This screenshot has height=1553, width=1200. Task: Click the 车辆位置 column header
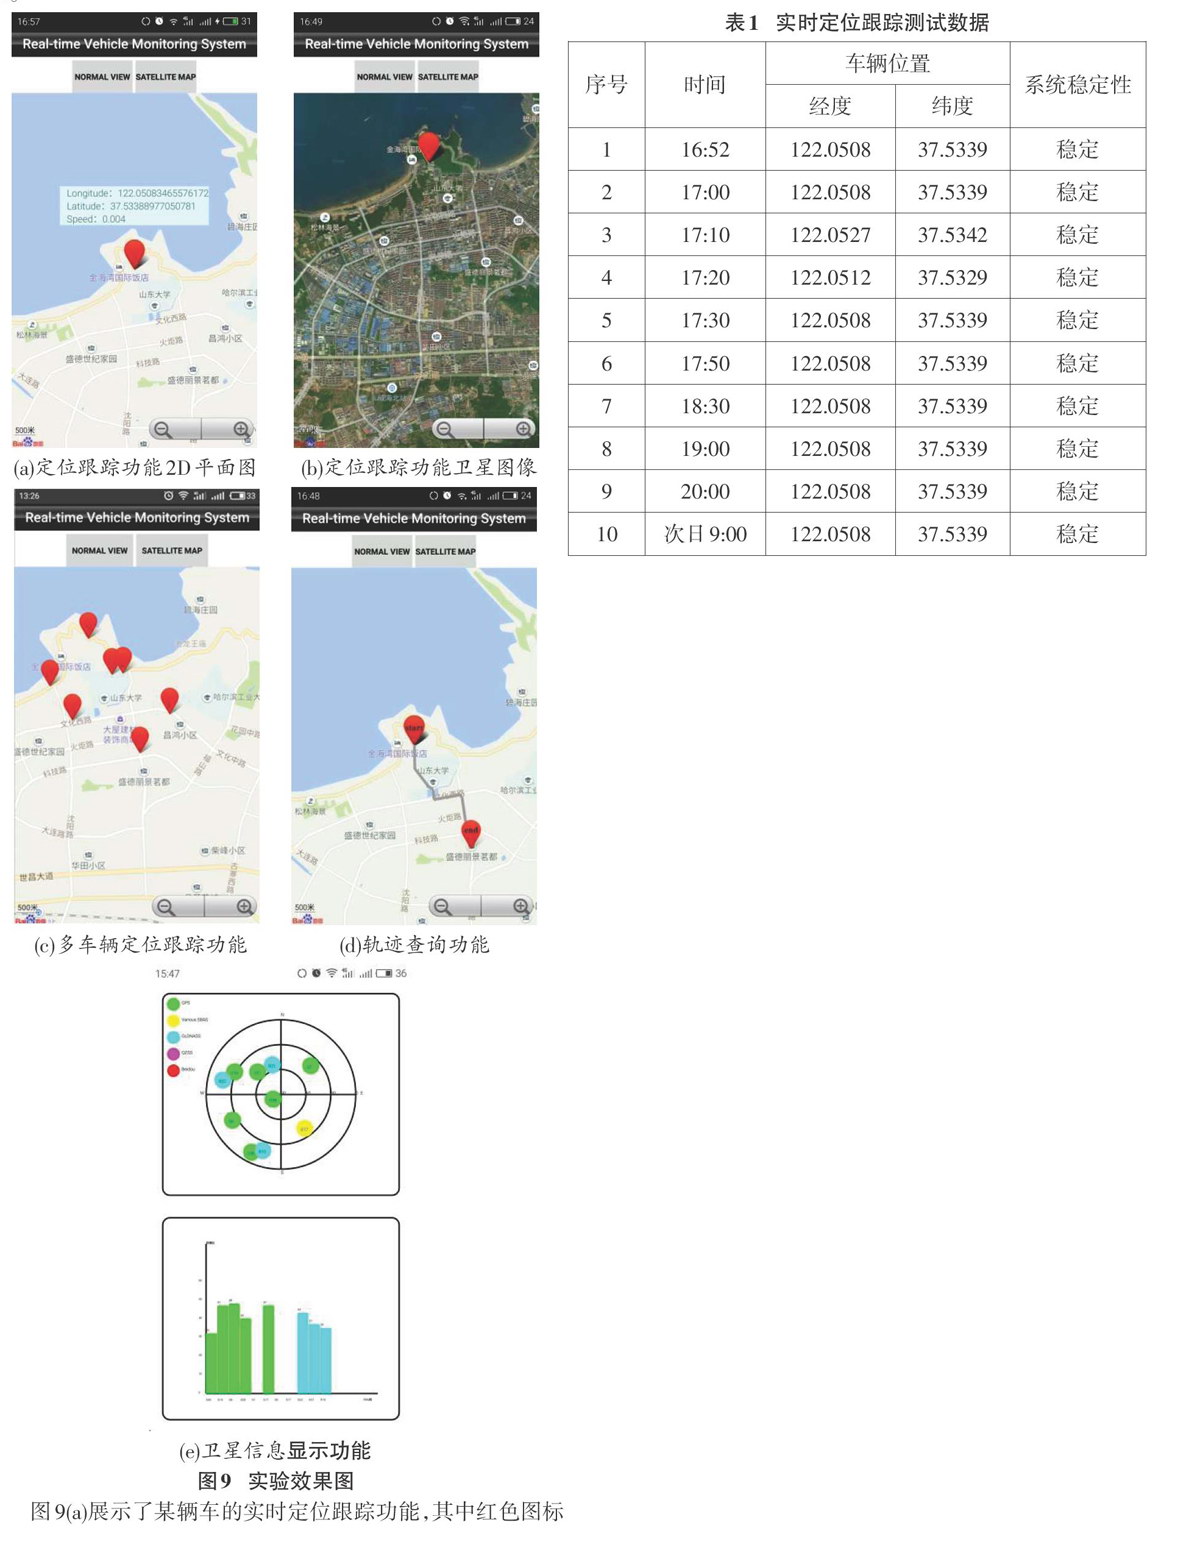pyautogui.click(x=888, y=64)
